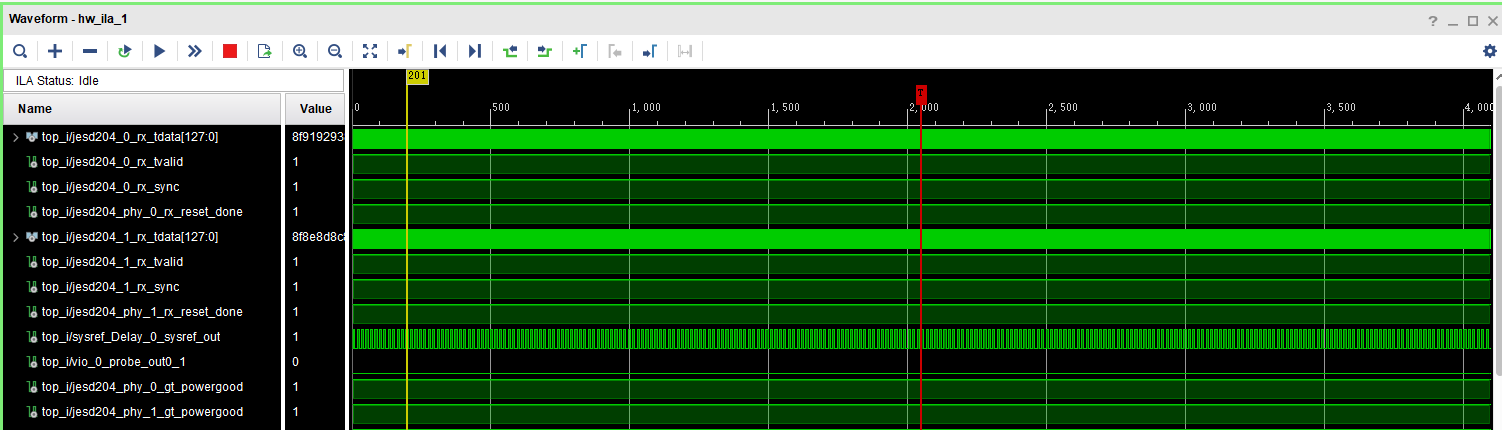
Task: Select signal vio_0_probe_out0_1
Action: (x=114, y=362)
